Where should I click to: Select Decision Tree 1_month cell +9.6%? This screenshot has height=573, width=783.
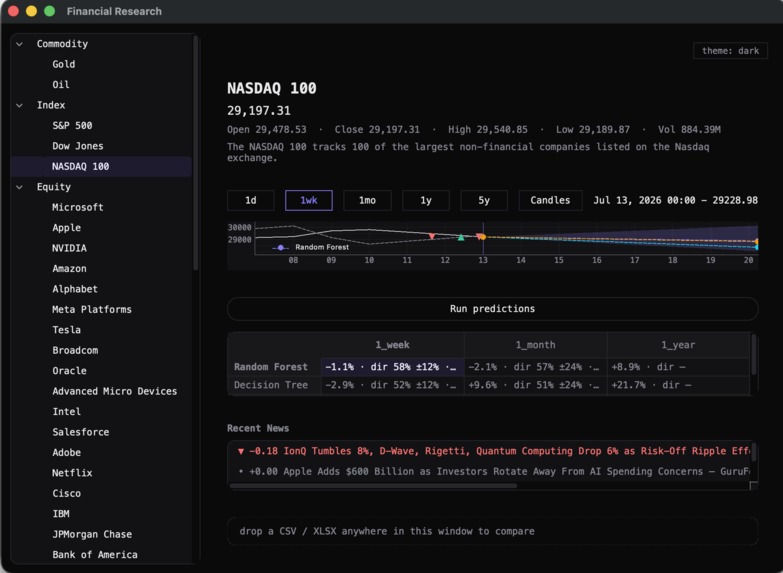[535, 385]
